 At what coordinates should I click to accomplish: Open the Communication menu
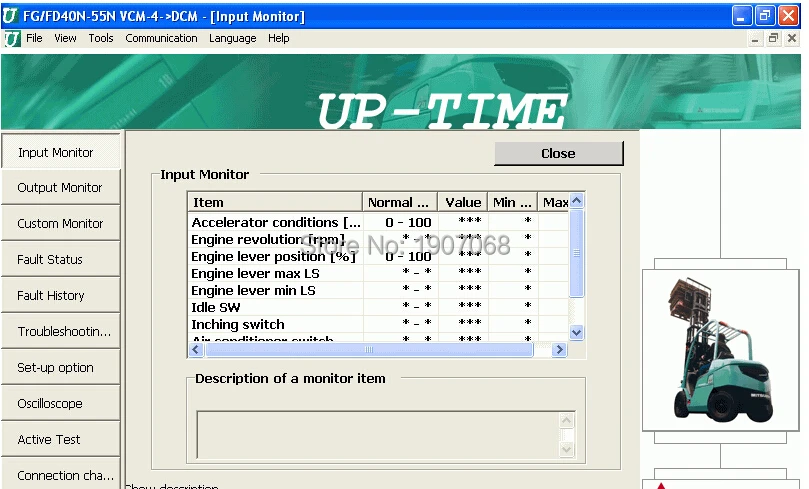(x=161, y=38)
